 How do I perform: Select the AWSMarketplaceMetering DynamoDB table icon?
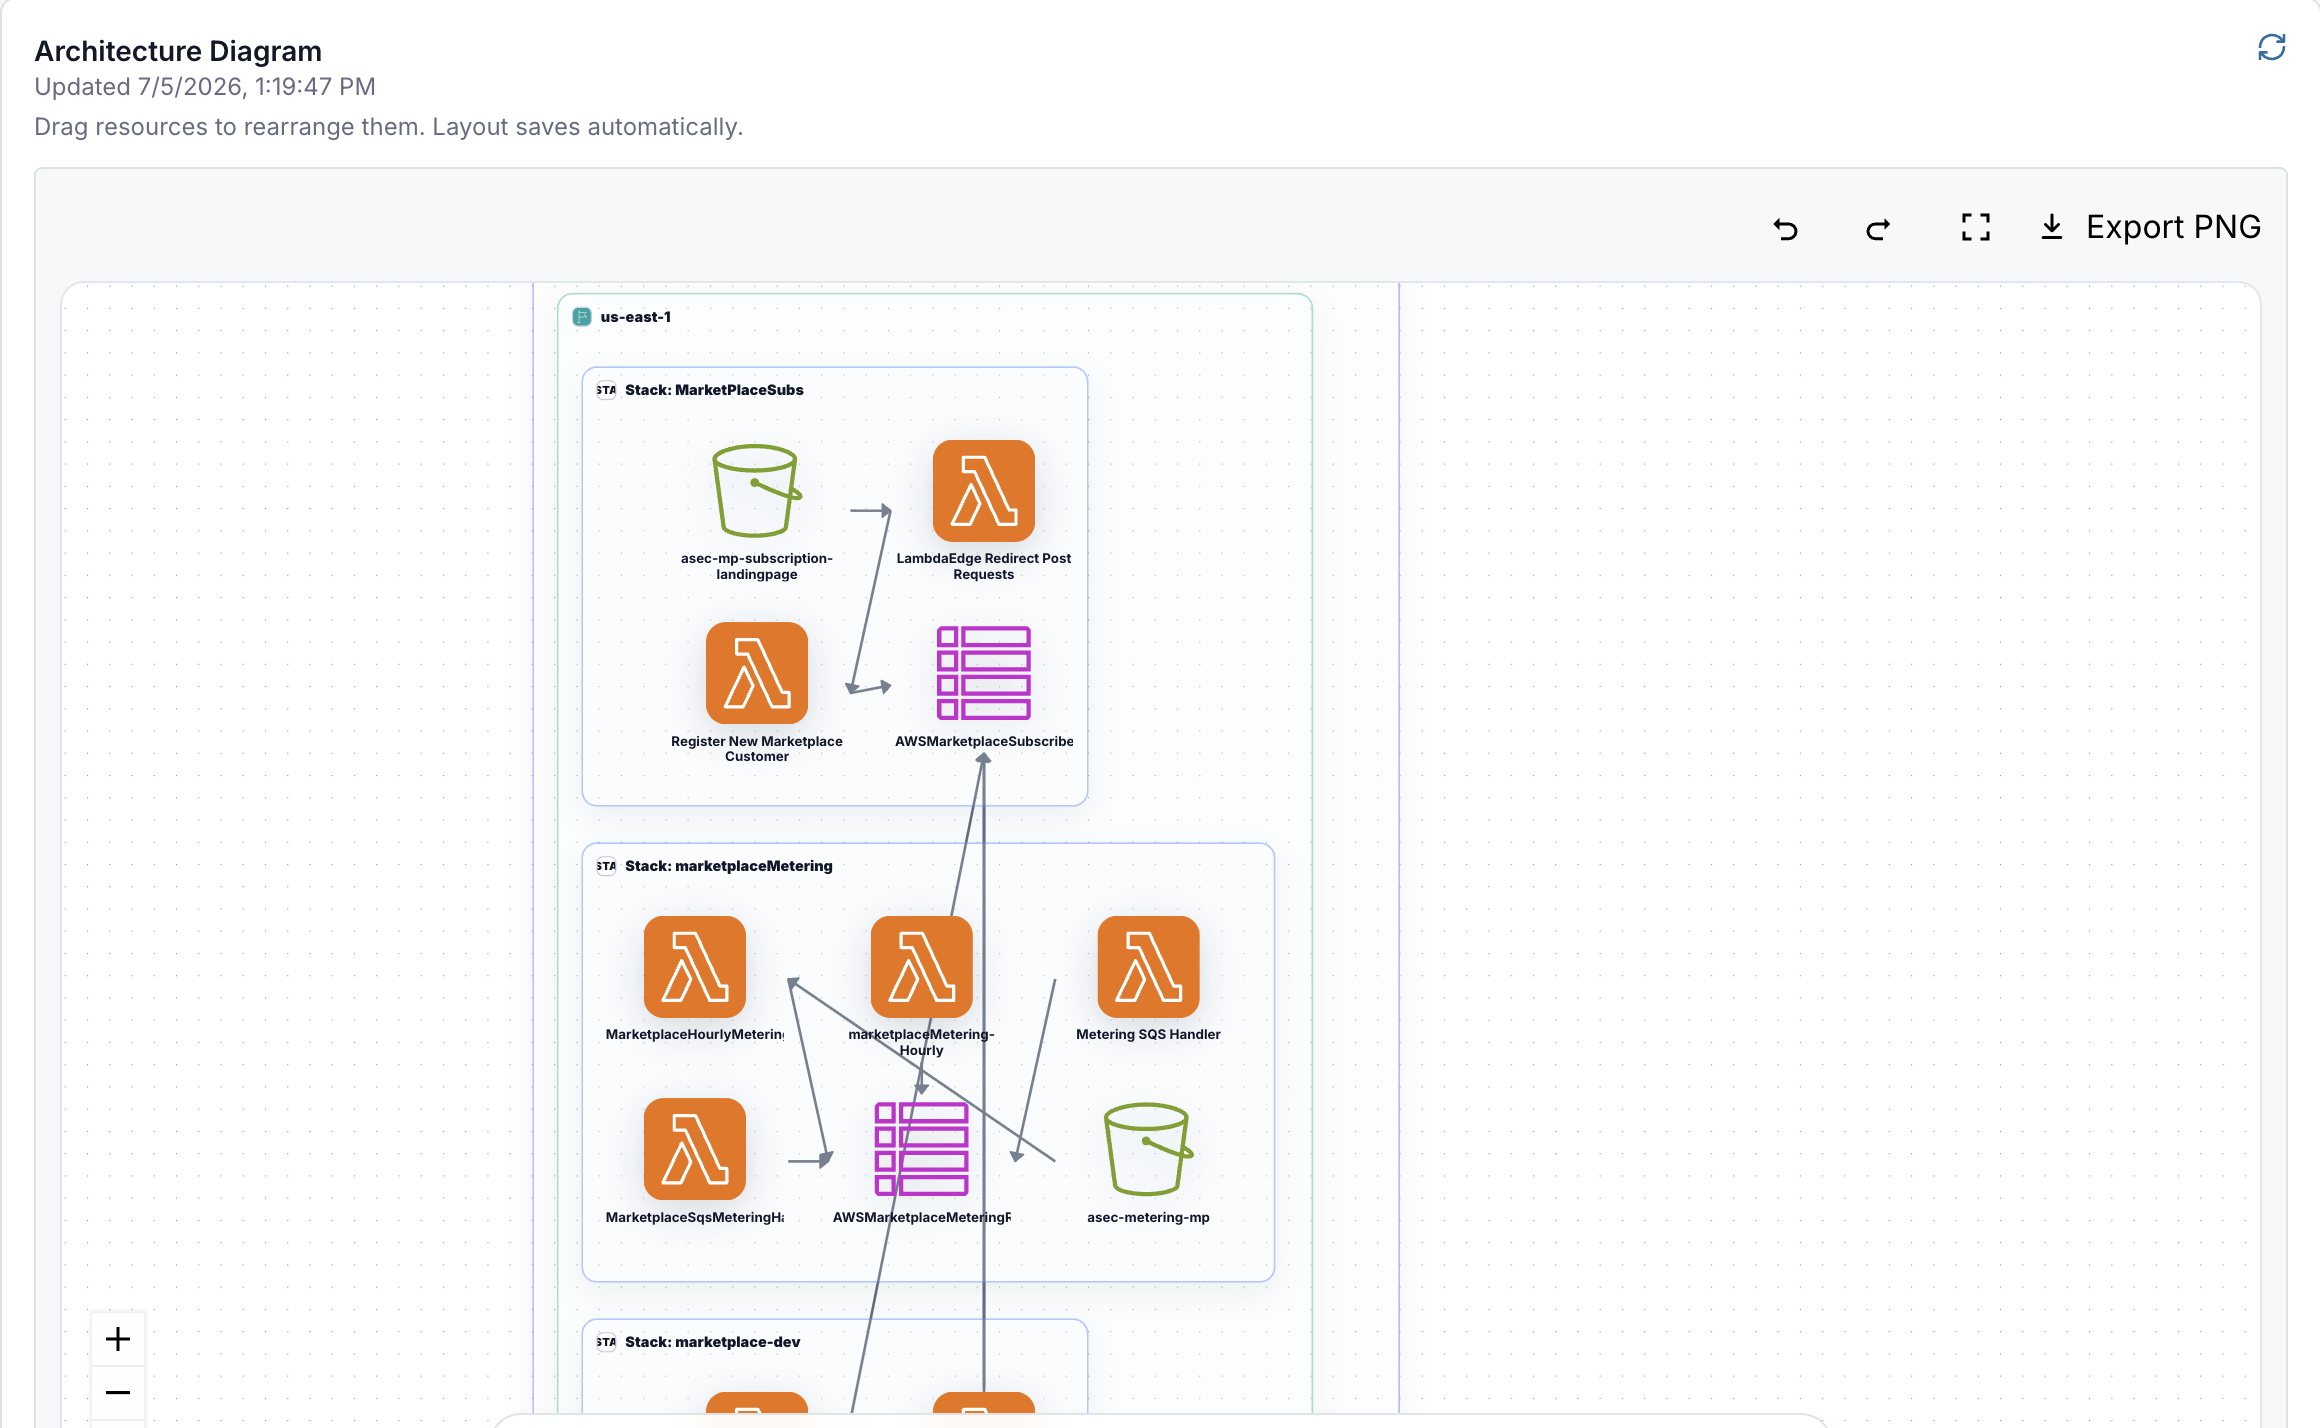pos(921,1149)
